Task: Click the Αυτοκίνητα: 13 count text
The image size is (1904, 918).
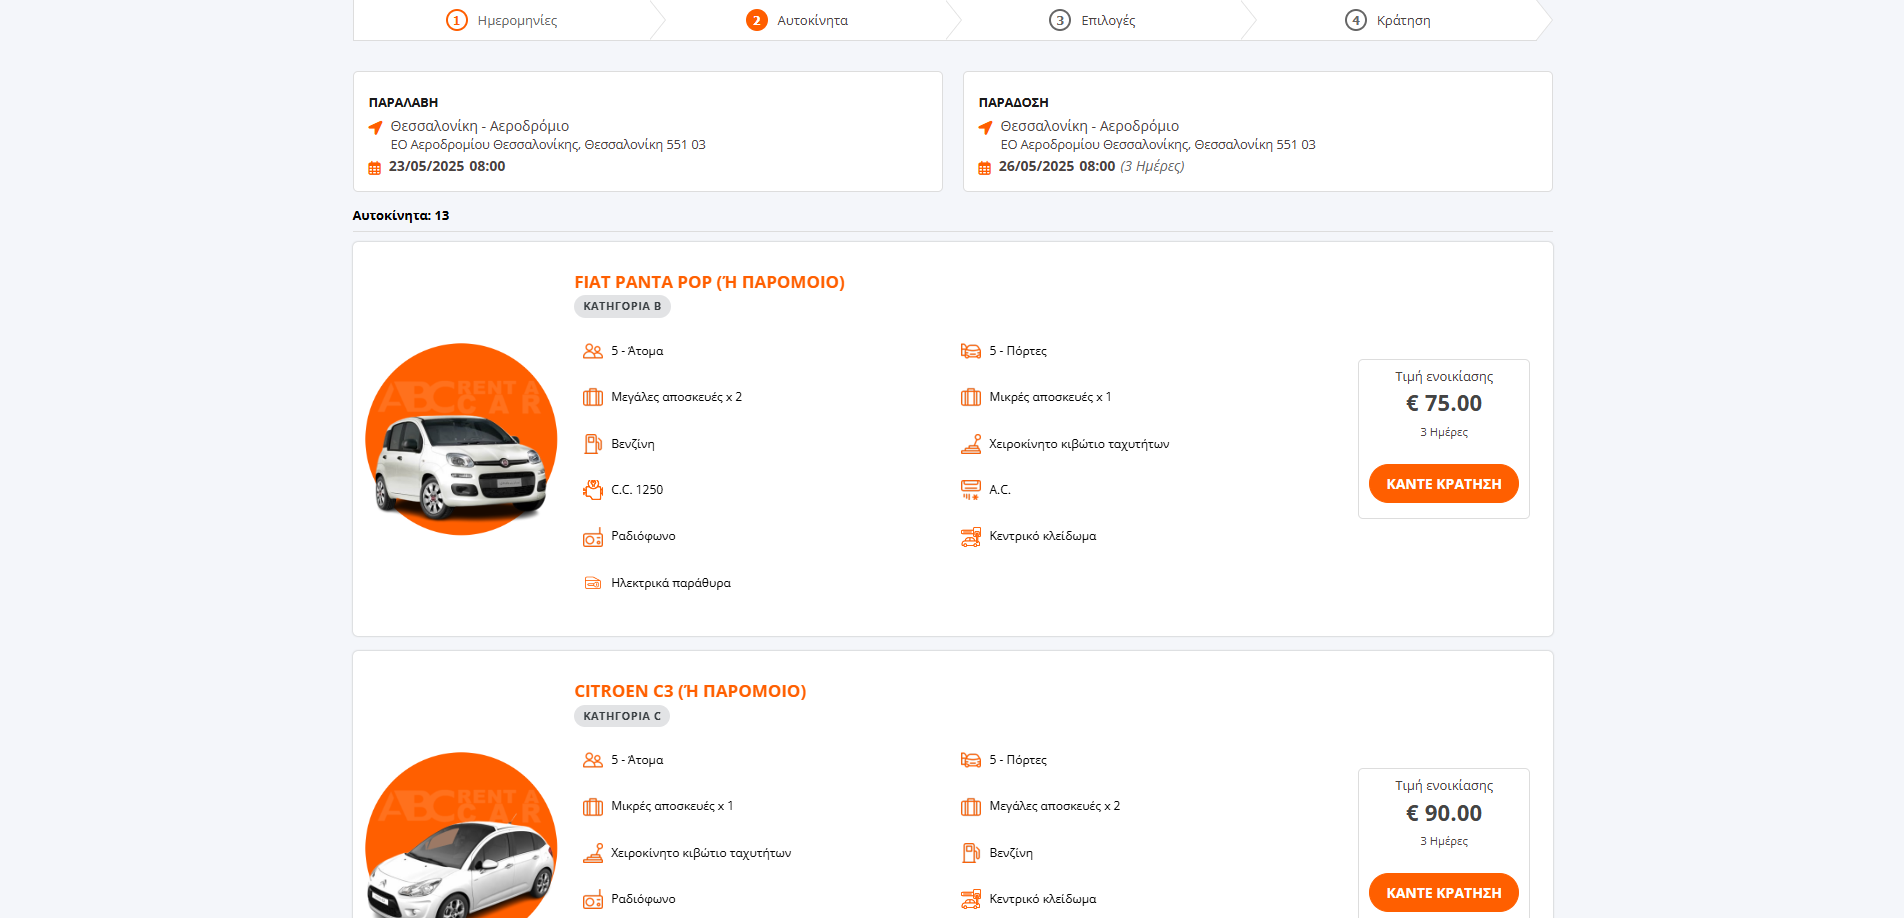Action: pos(401,216)
